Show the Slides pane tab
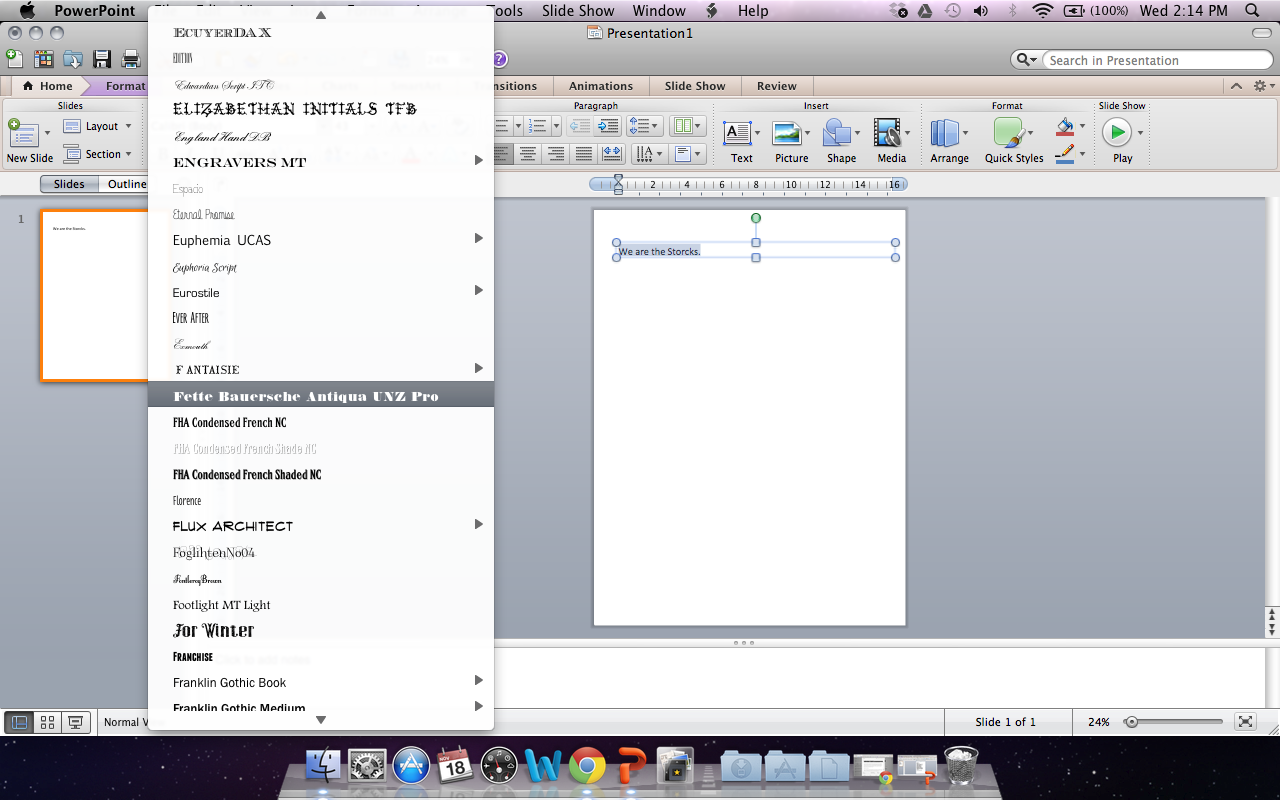The image size is (1280, 800). (69, 184)
